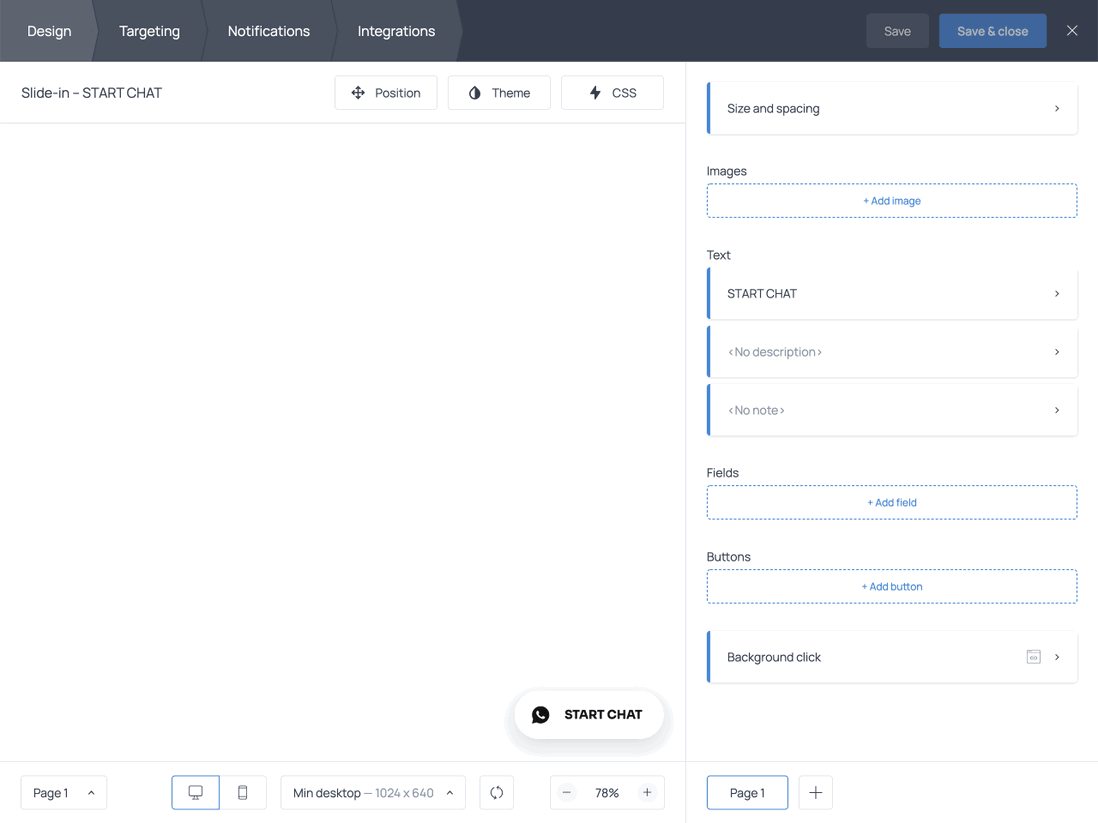Open the Page 1 dropdown selector
This screenshot has height=823, width=1098.
coord(63,793)
